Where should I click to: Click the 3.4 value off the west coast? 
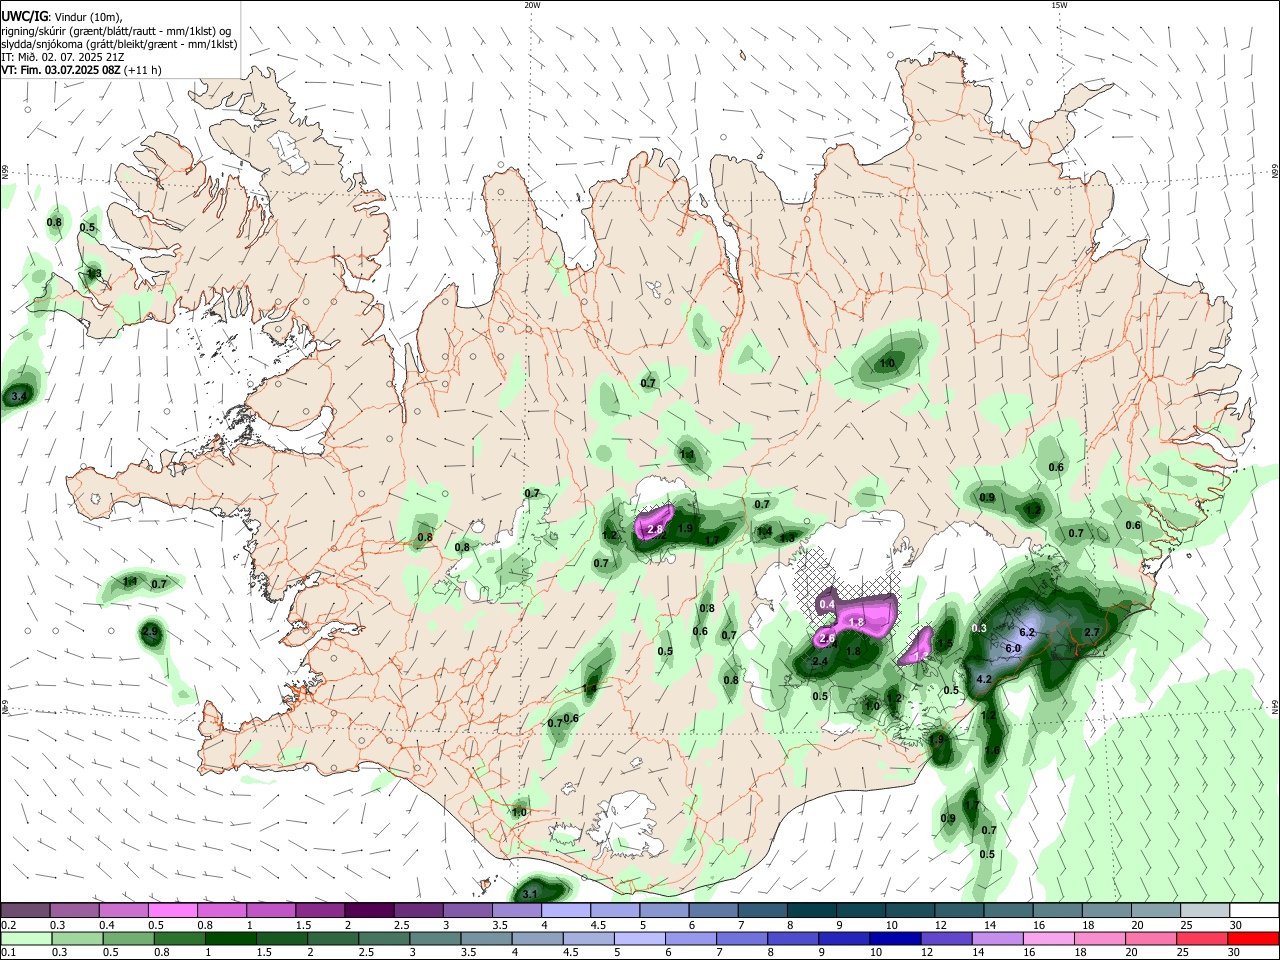pos(18,397)
